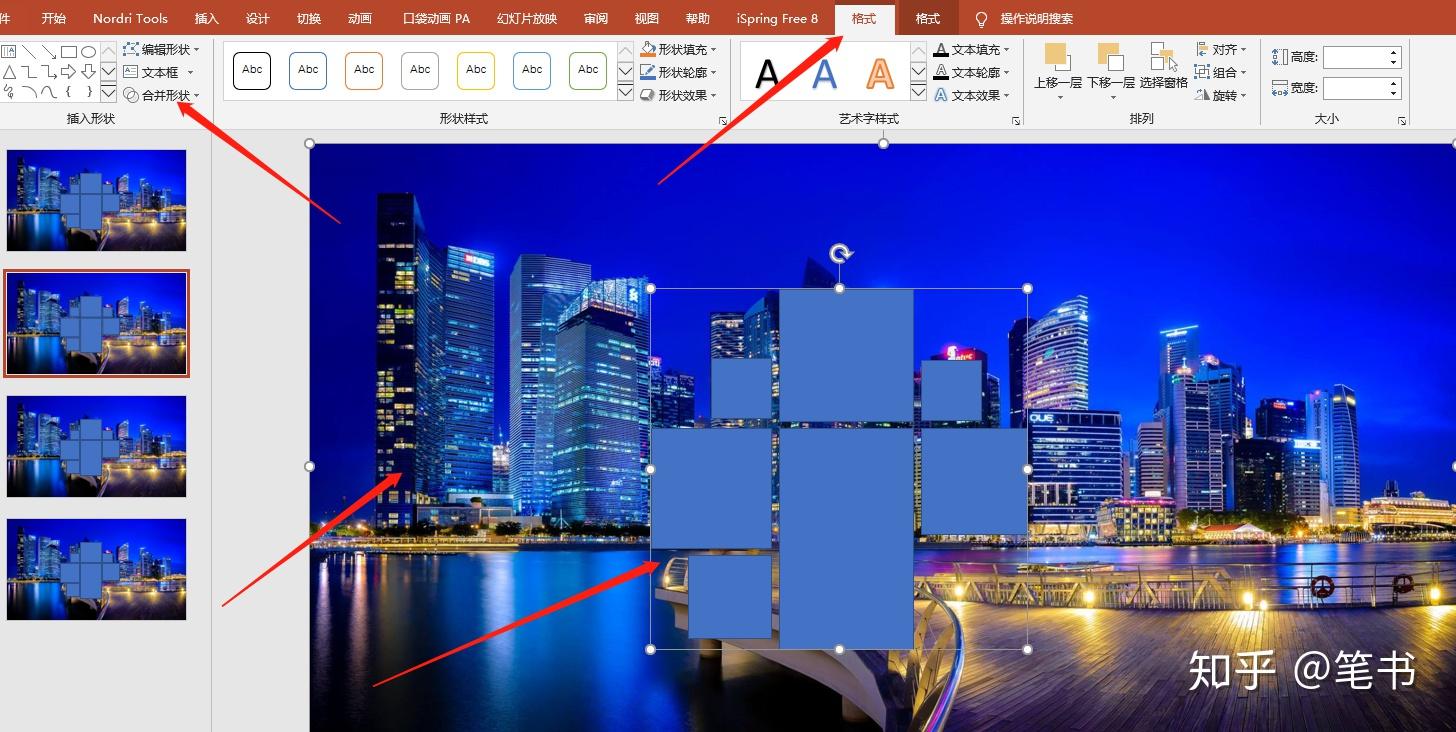Select the fourth slide thumbnail
1456x732 pixels.
coord(96,569)
